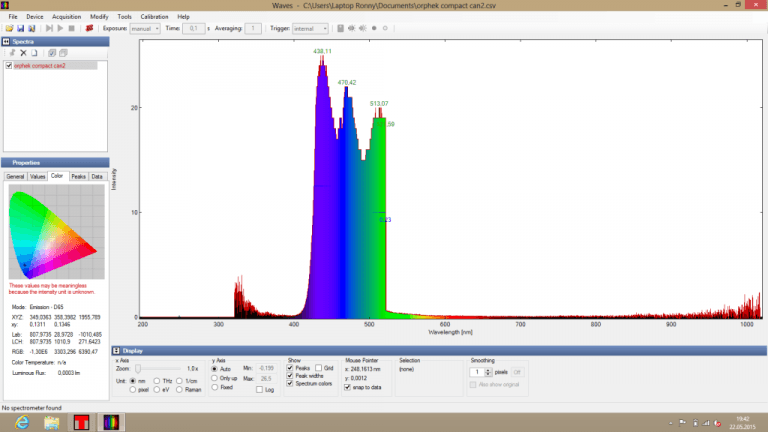The height and width of the screenshot is (432, 768).
Task: Toggle the Grid checkbox
Action: pyautogui.click(x=317, y=368)
